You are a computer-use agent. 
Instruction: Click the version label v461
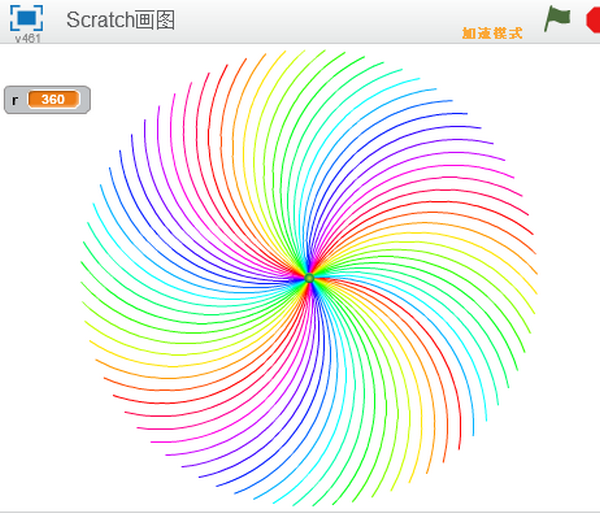[x=28, y=38]
